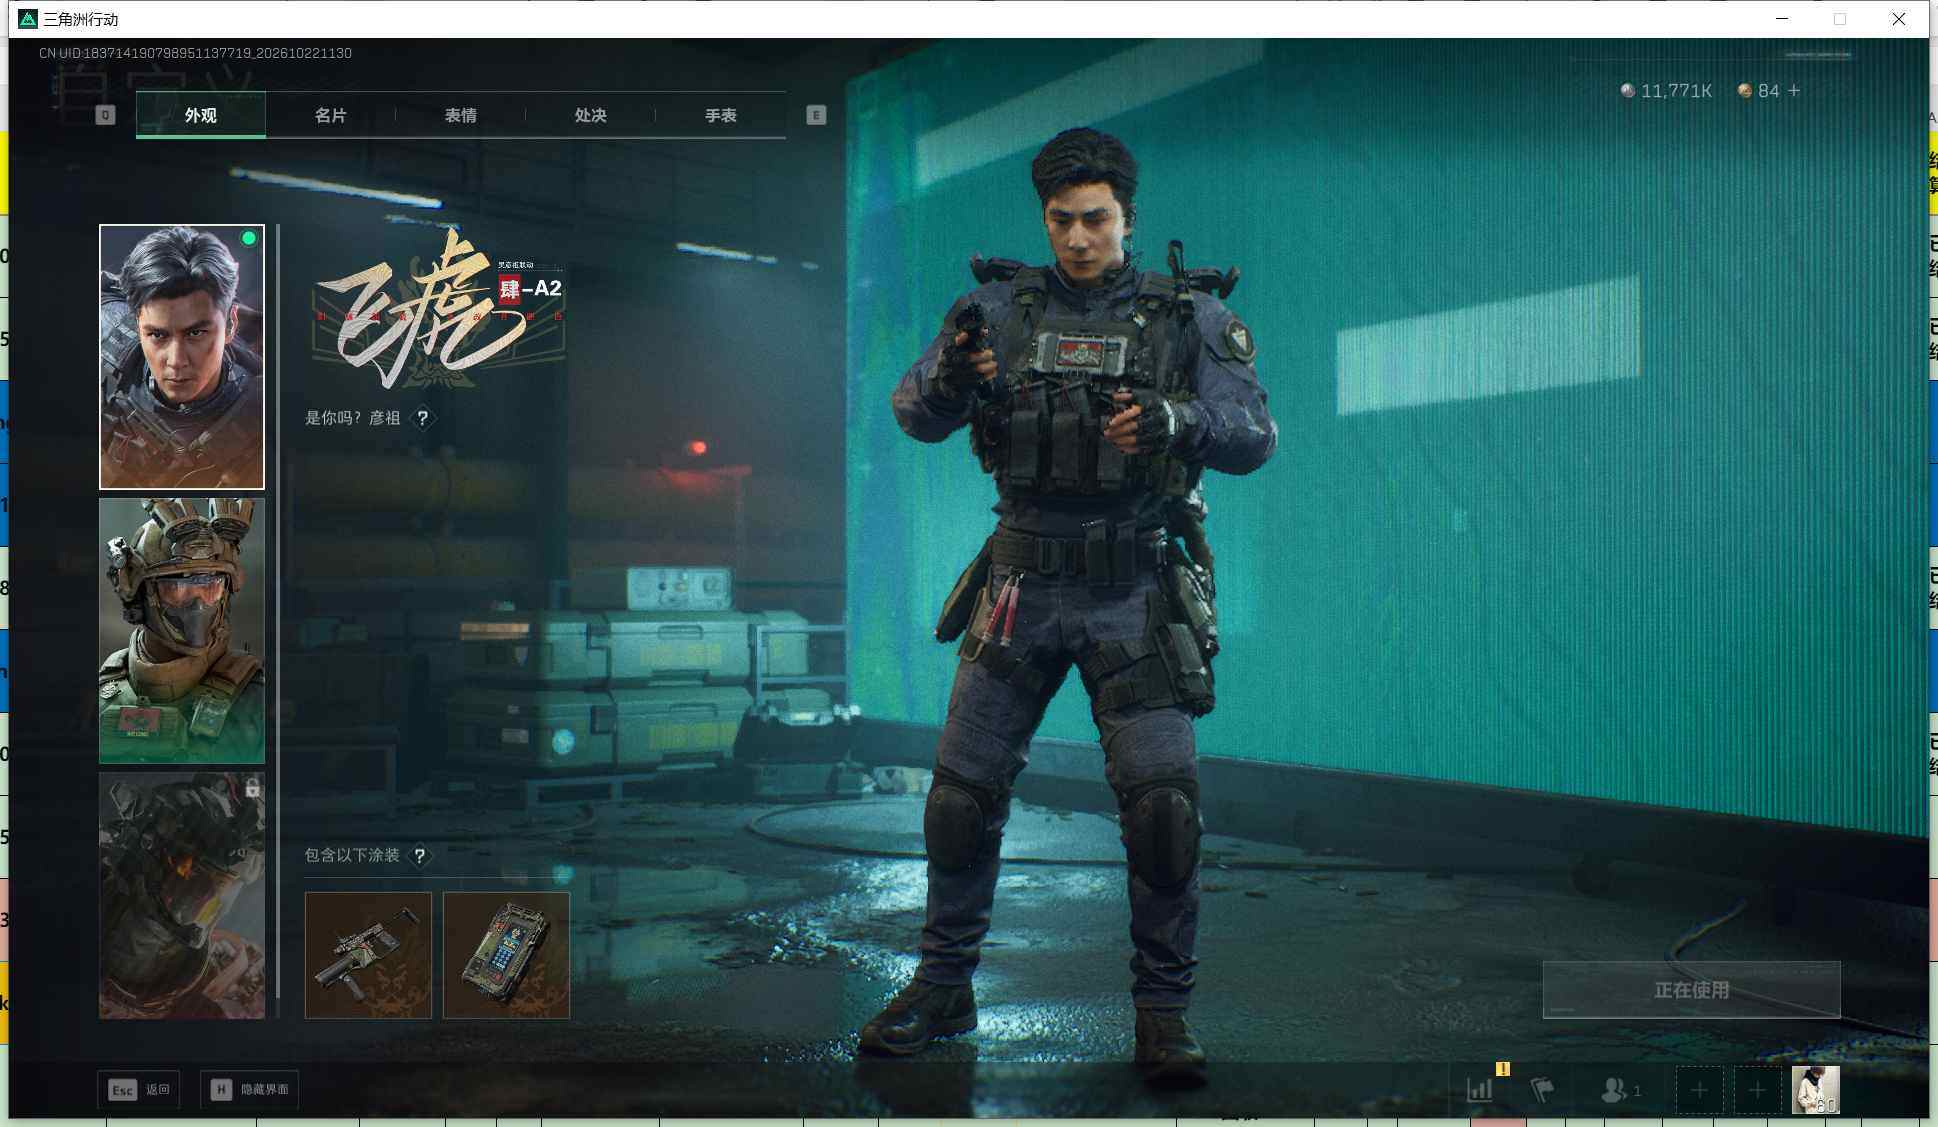Click the lock icon on third skin
The width and height of the screenshot is (1938, 1127).
(x=253, y=789)
